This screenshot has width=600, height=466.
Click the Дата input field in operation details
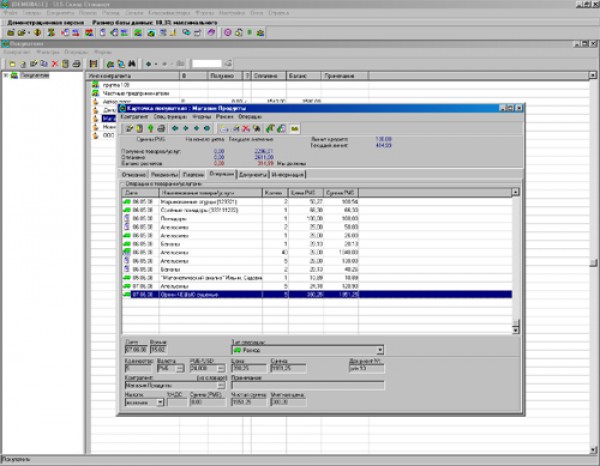click(x=136, y=350)
